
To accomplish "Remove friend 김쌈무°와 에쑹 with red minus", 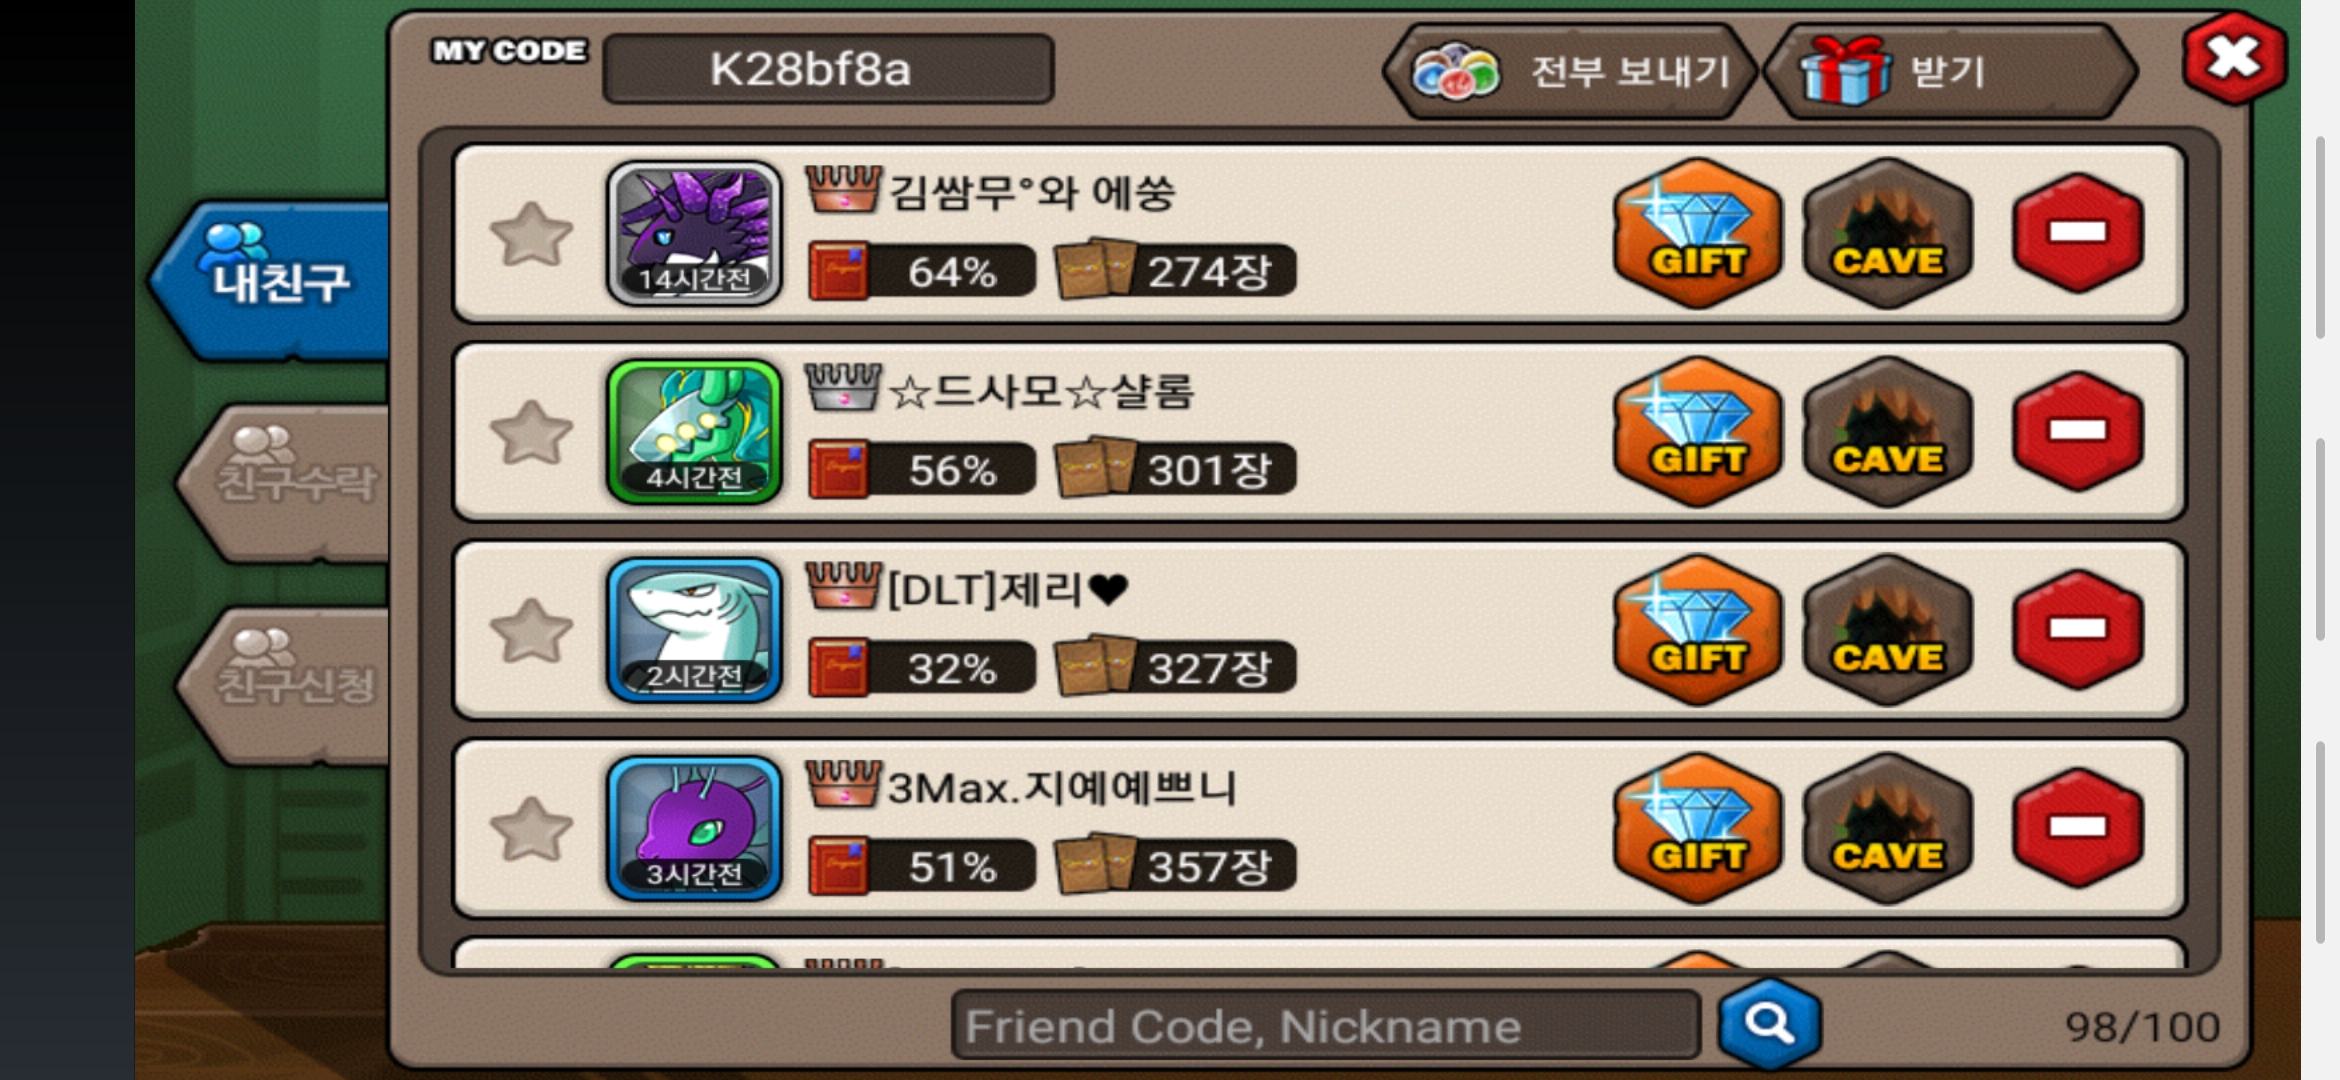I will [x=2078, y=232].
